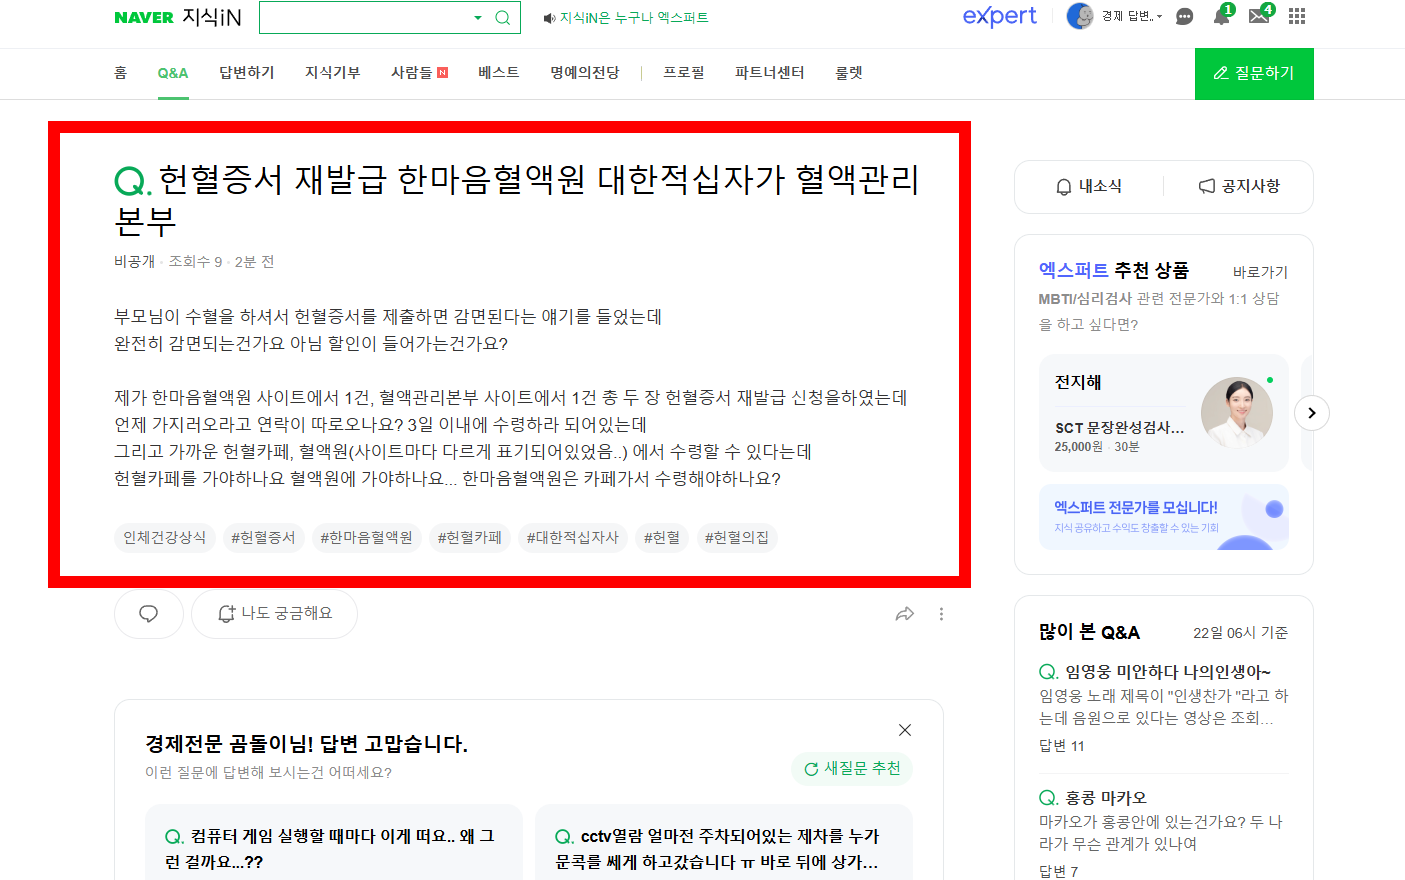Close the answer recommendation panel

click(905, 730)
